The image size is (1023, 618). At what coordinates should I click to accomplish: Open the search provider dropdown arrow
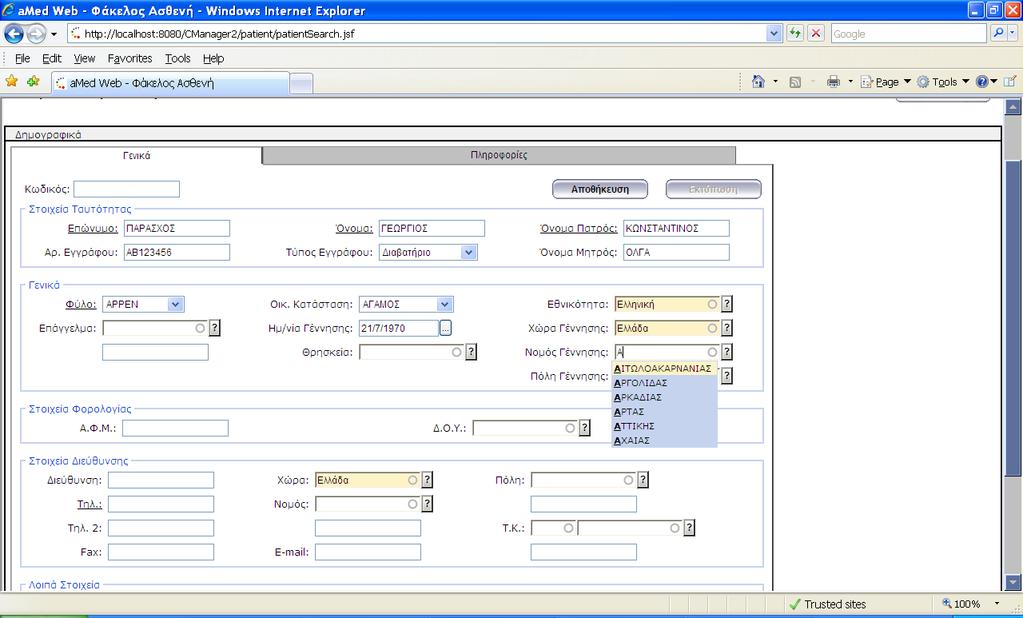point(1012,33)
